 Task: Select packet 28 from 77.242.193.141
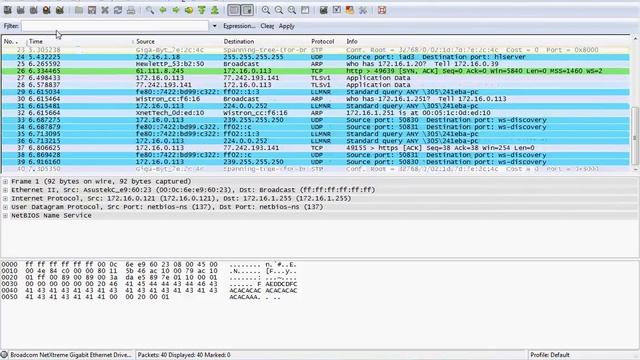[x=316, y=85]
